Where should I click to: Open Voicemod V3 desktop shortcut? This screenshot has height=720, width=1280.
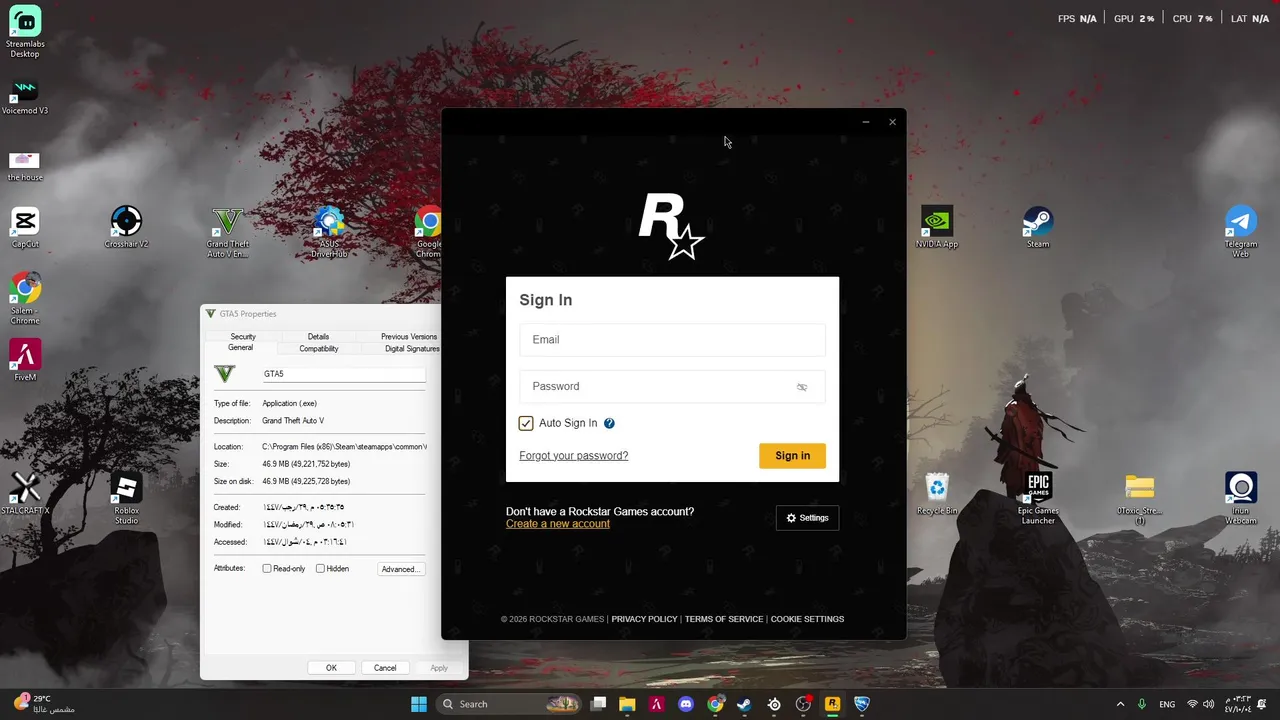[25, 98]
